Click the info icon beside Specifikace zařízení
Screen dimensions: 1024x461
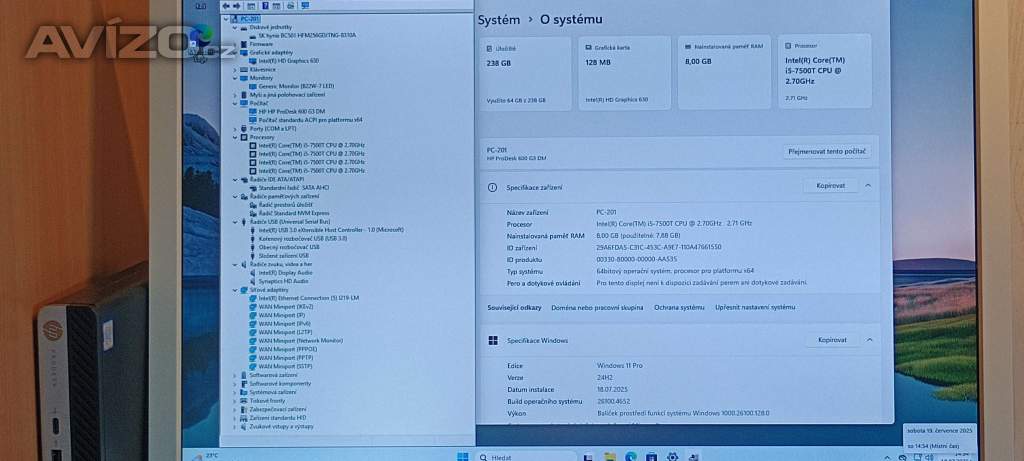[492, 187]
